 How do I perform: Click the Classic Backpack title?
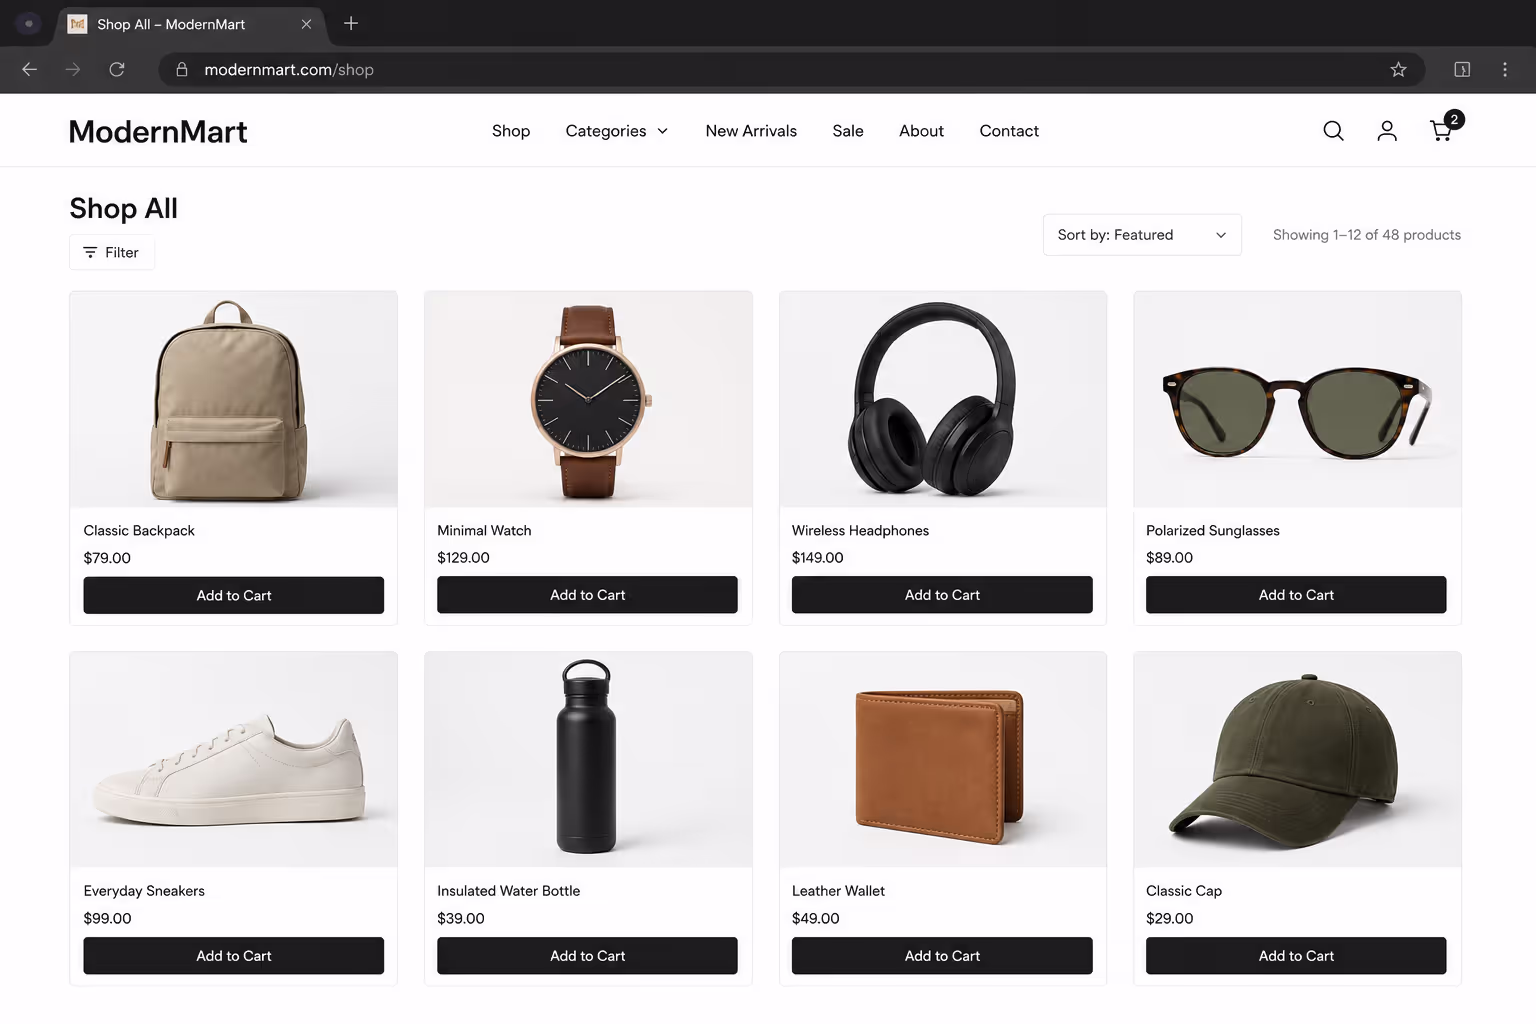point(139,531)
